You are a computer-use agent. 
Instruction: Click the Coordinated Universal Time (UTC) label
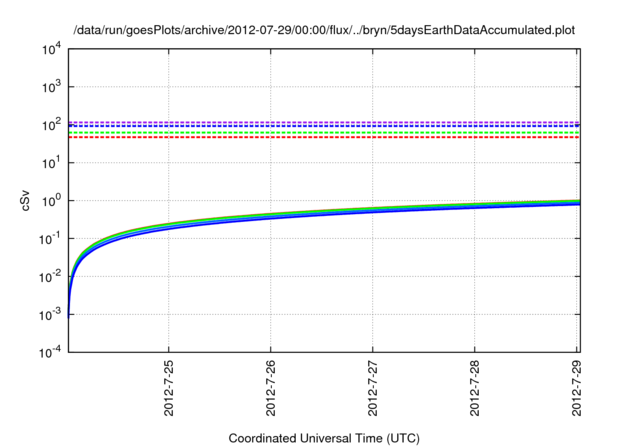coord(324,438)
